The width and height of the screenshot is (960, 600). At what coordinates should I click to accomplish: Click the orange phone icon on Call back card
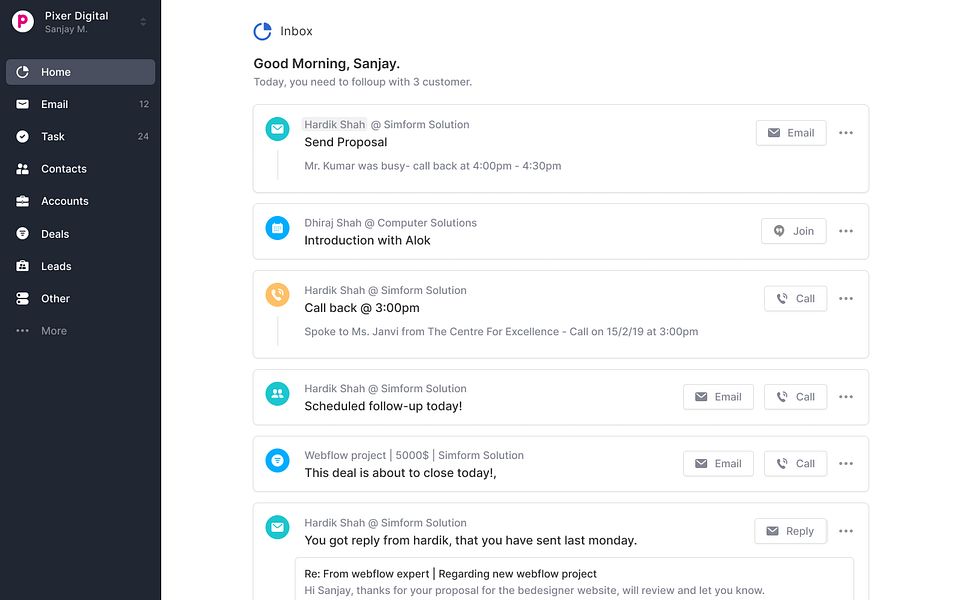pos(277,295)
